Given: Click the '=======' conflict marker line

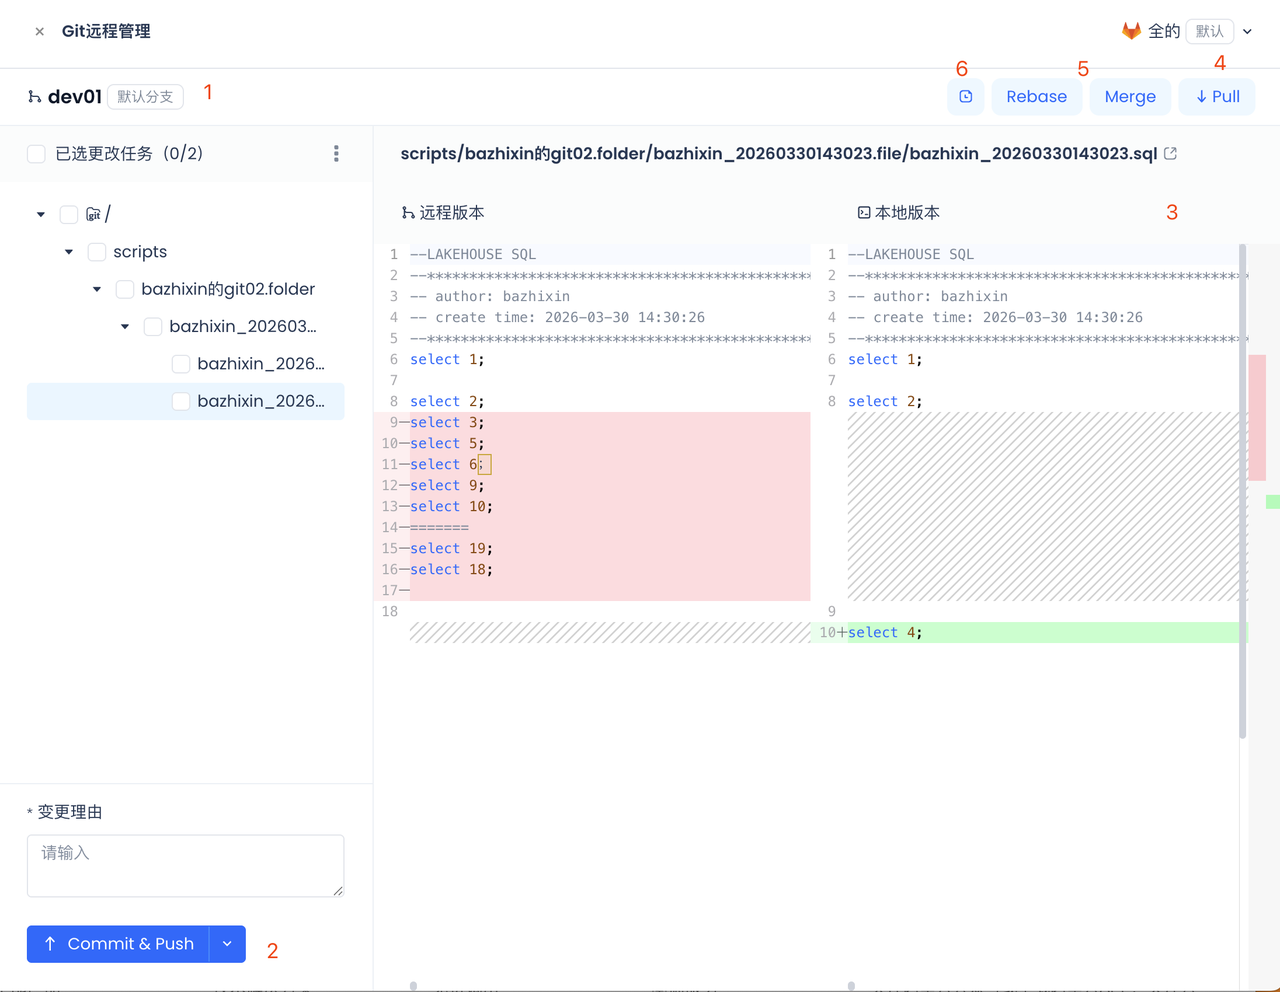Looking at the screenshot, I should pyautogui.click(x=439, y=527).
